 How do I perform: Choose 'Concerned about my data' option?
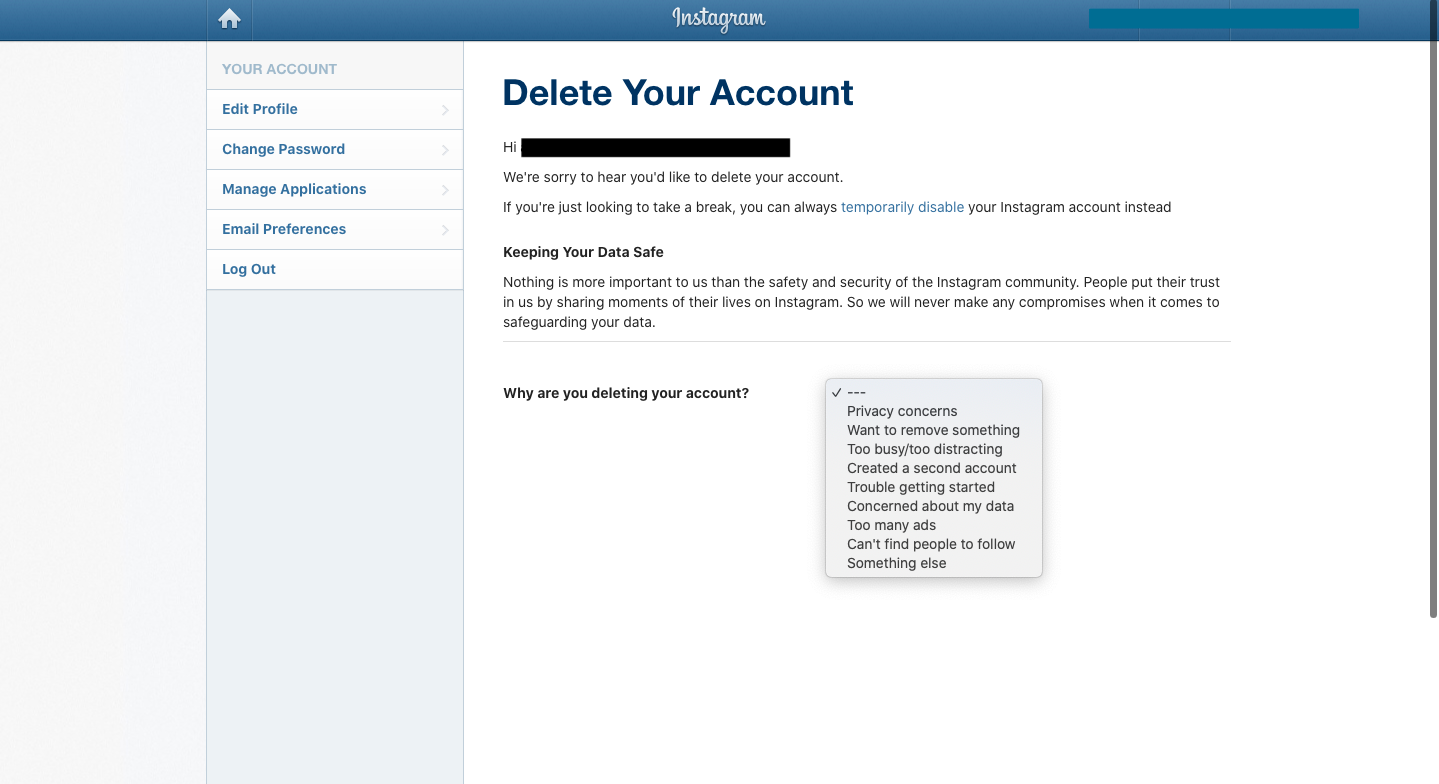tap(934, 506)
